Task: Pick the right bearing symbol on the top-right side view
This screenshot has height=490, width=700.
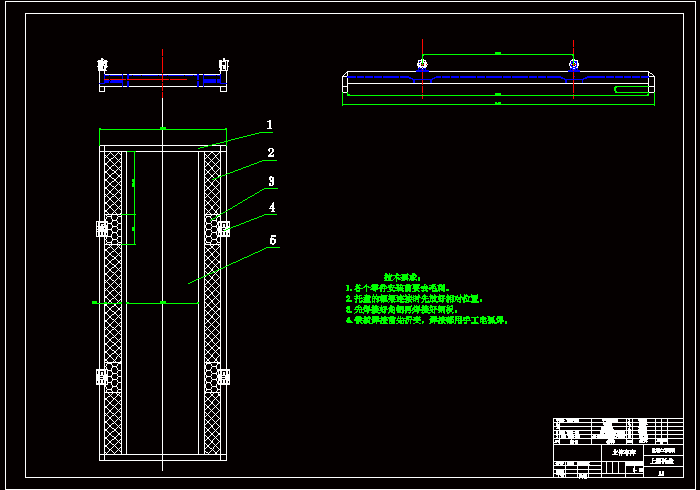Action: [x=574, y=65]
